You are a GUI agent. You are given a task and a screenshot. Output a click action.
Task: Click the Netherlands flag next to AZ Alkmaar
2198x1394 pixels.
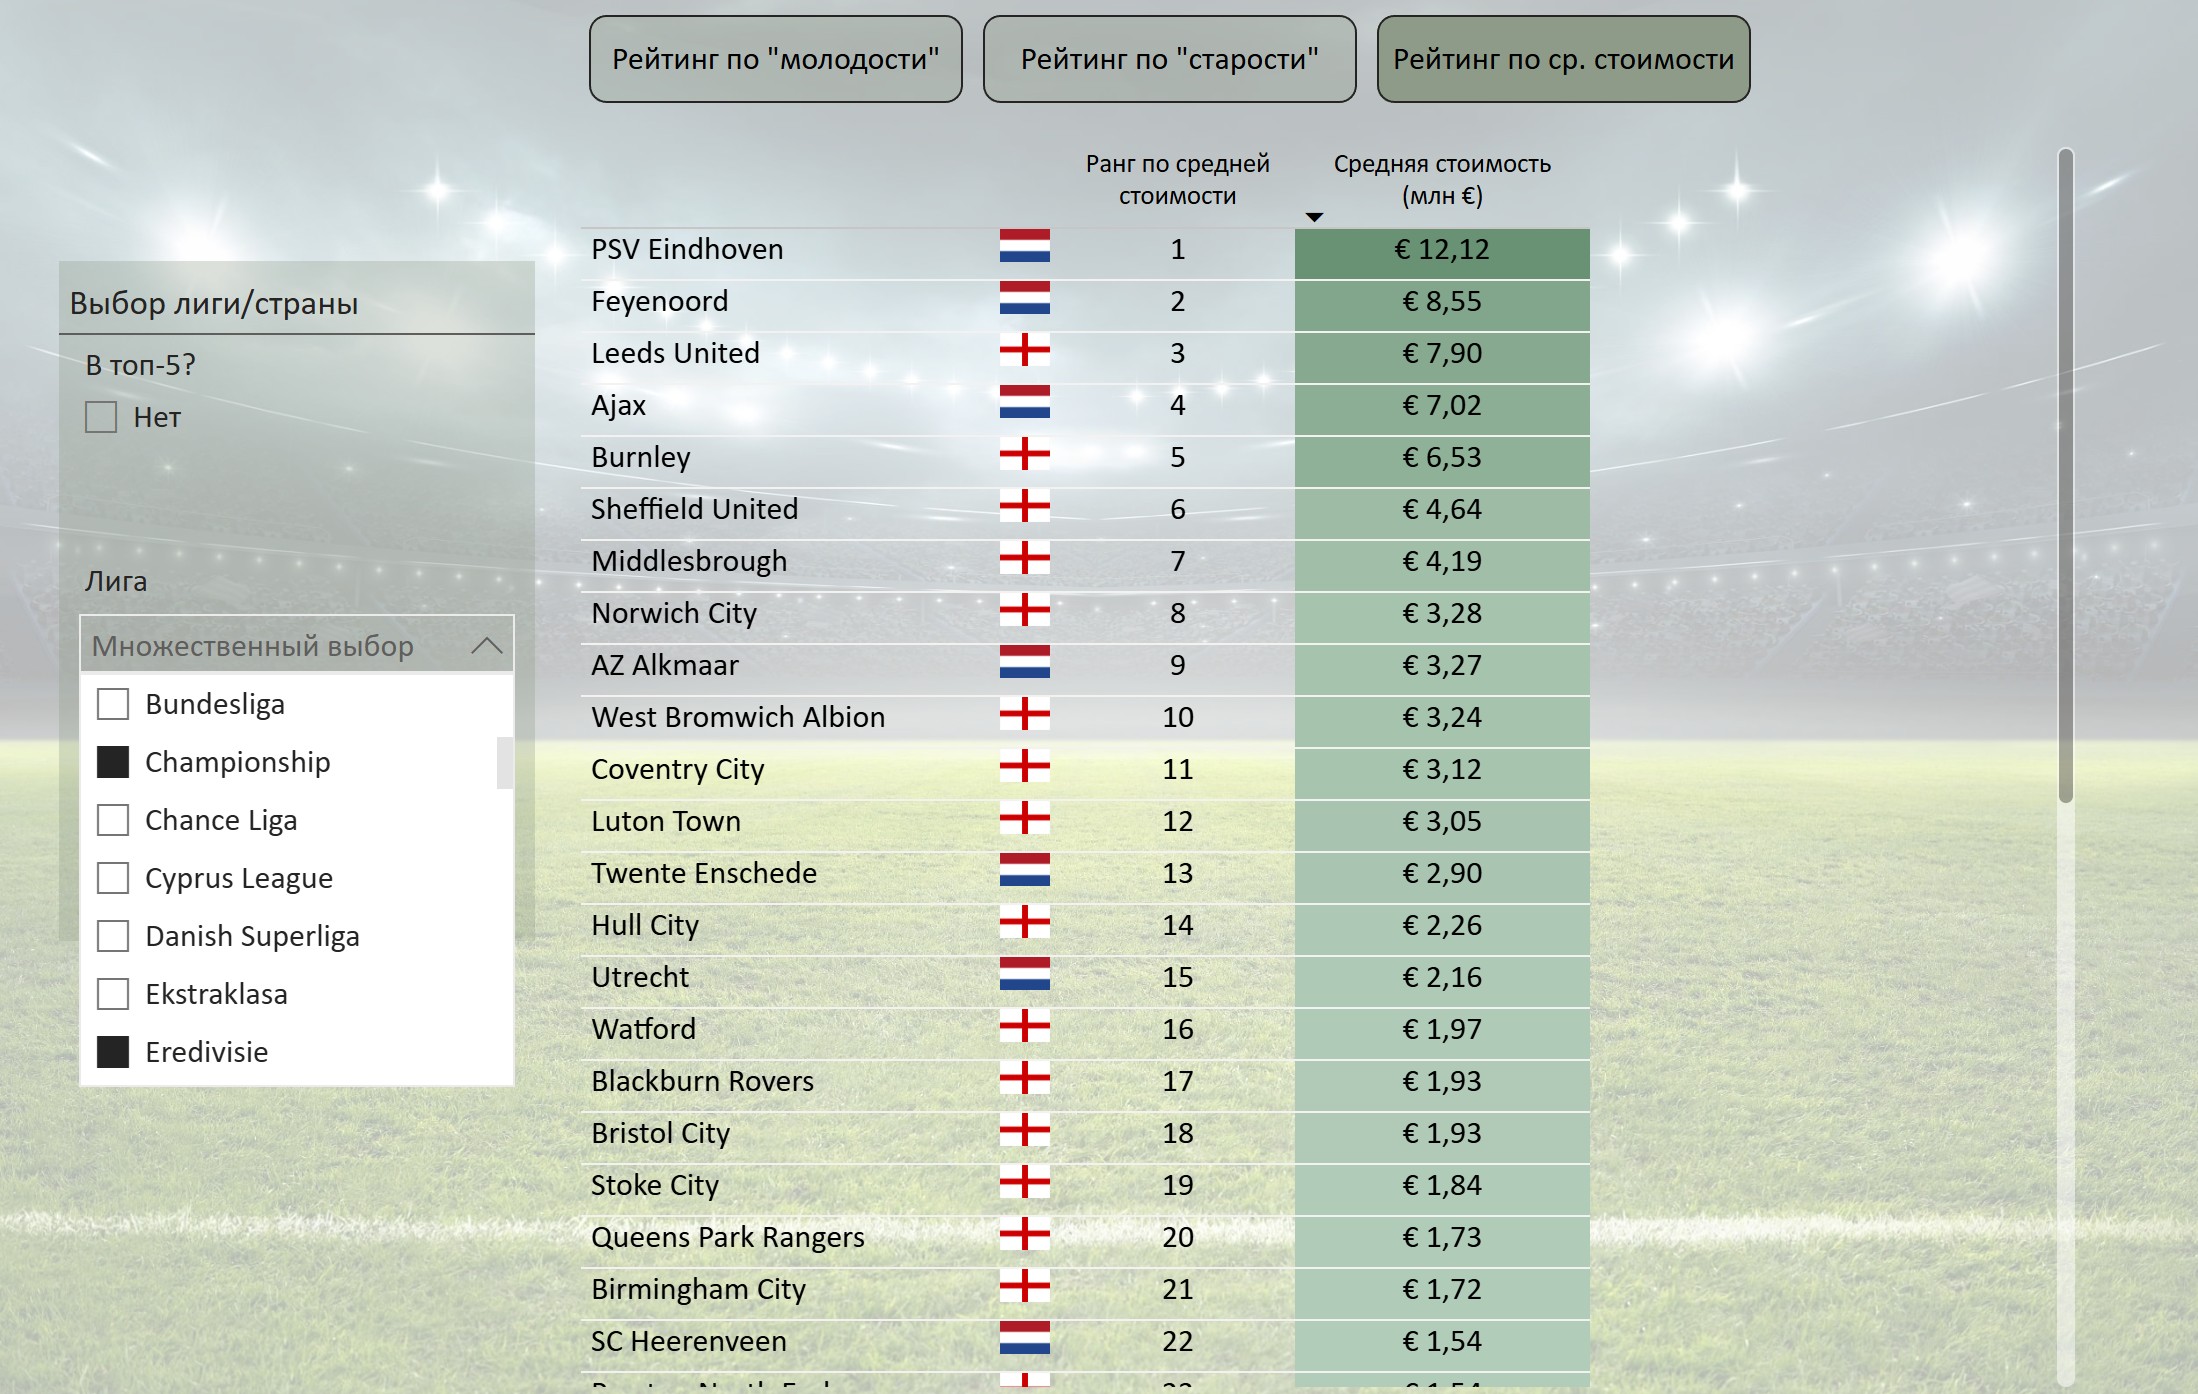point(1024,662)
